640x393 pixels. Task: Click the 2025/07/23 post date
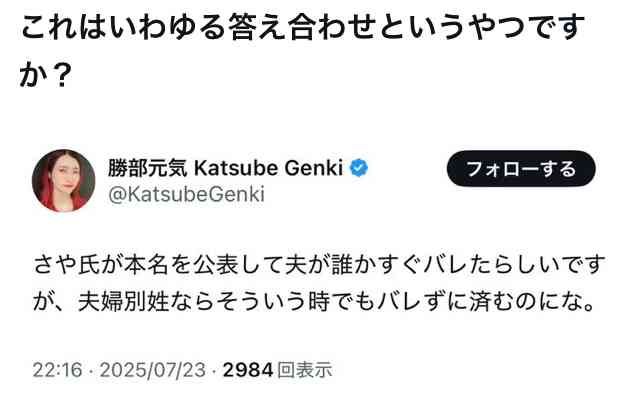pos(153,370)
